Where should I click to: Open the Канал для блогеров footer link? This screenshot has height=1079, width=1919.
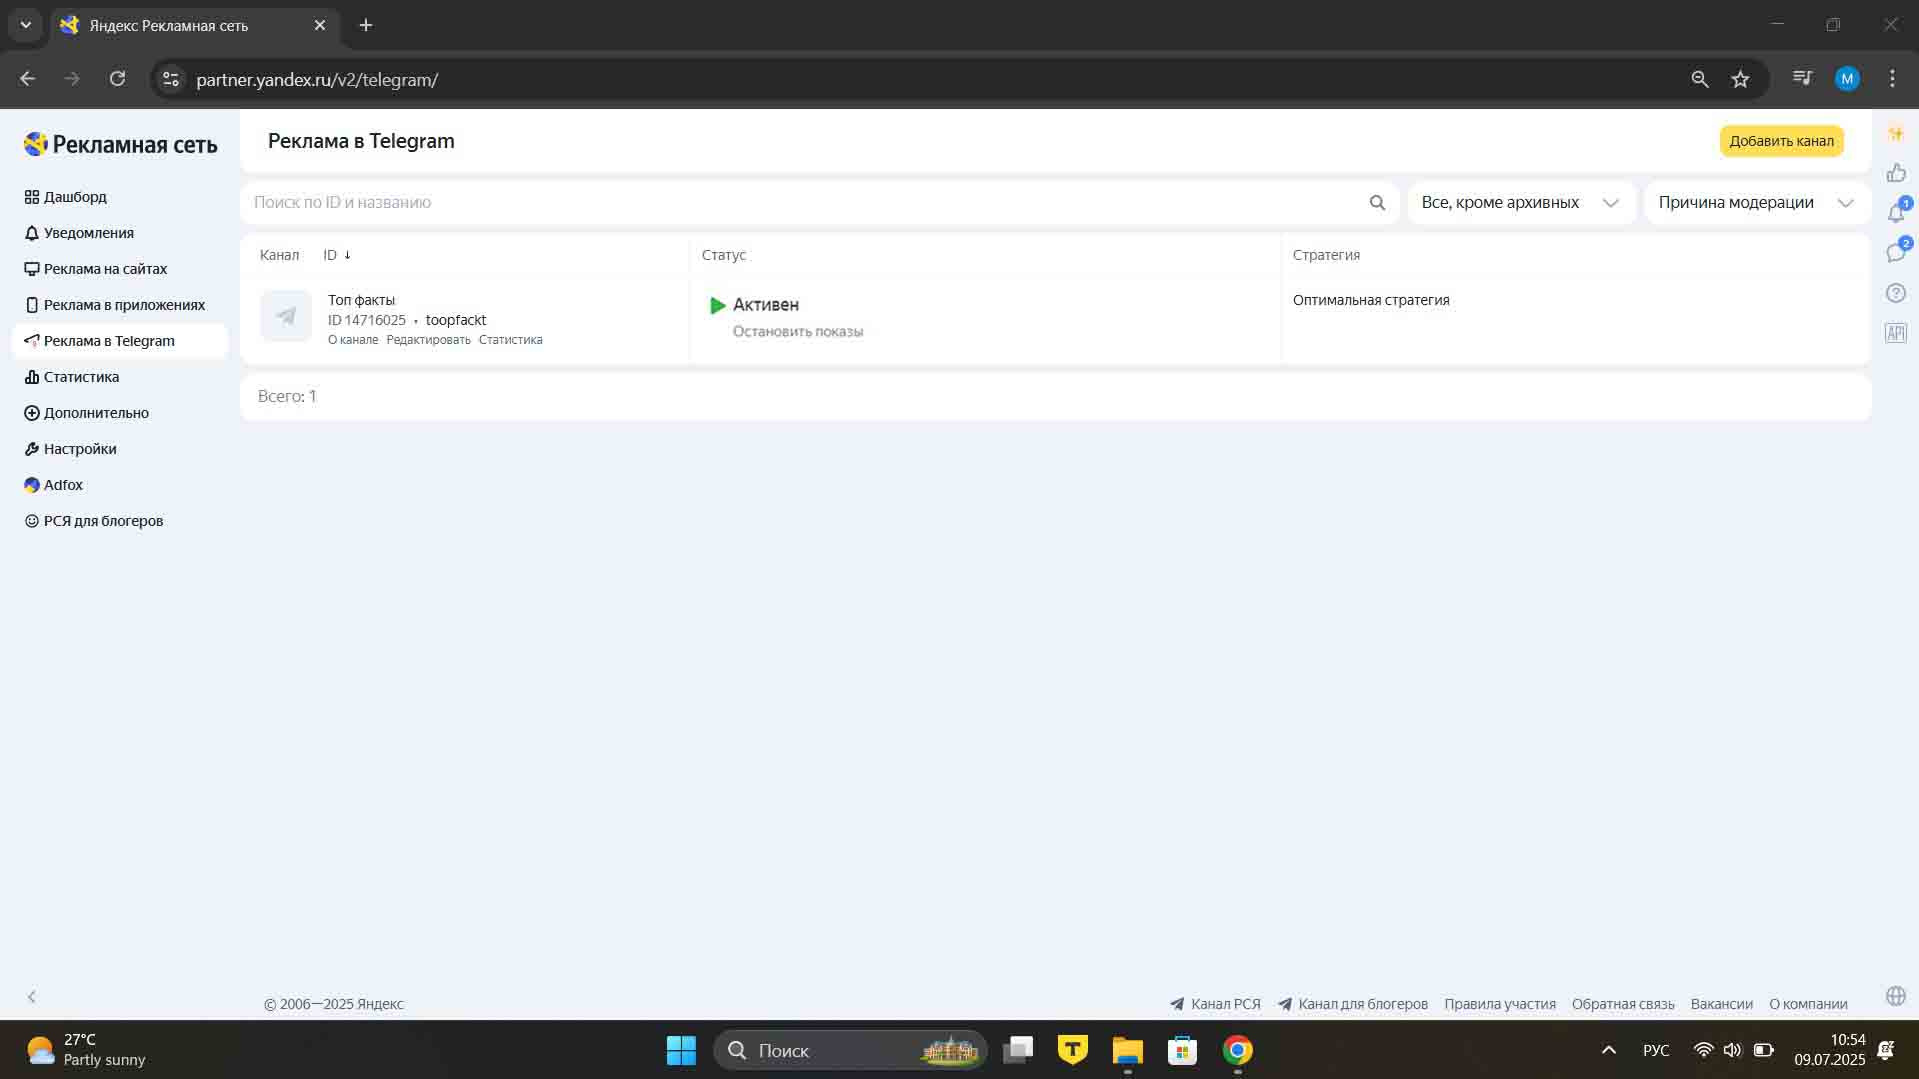(x=1353, y=1004)
